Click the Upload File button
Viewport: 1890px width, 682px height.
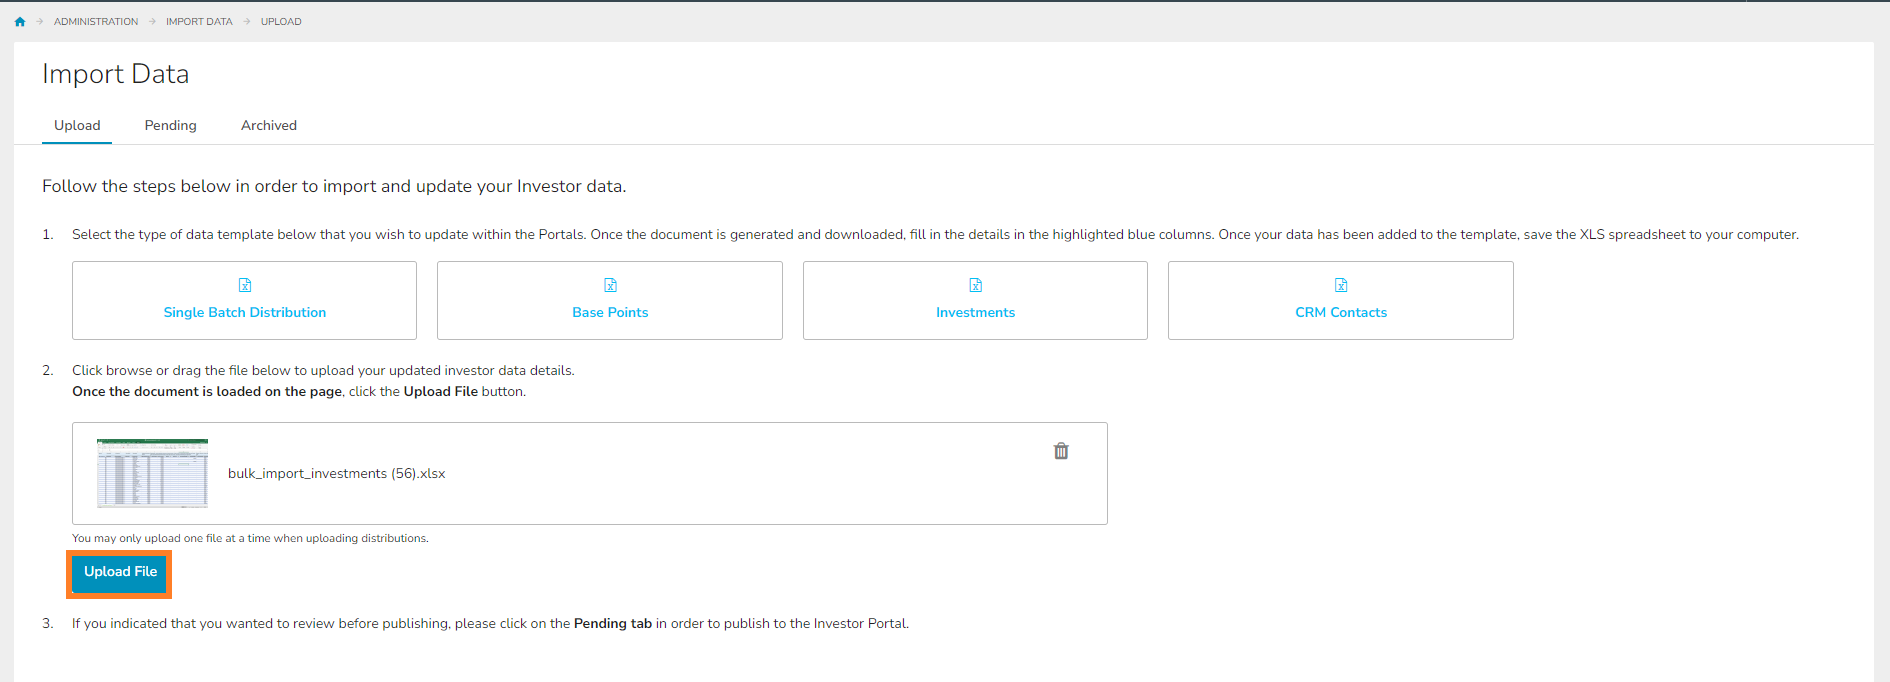click(120, 573)
